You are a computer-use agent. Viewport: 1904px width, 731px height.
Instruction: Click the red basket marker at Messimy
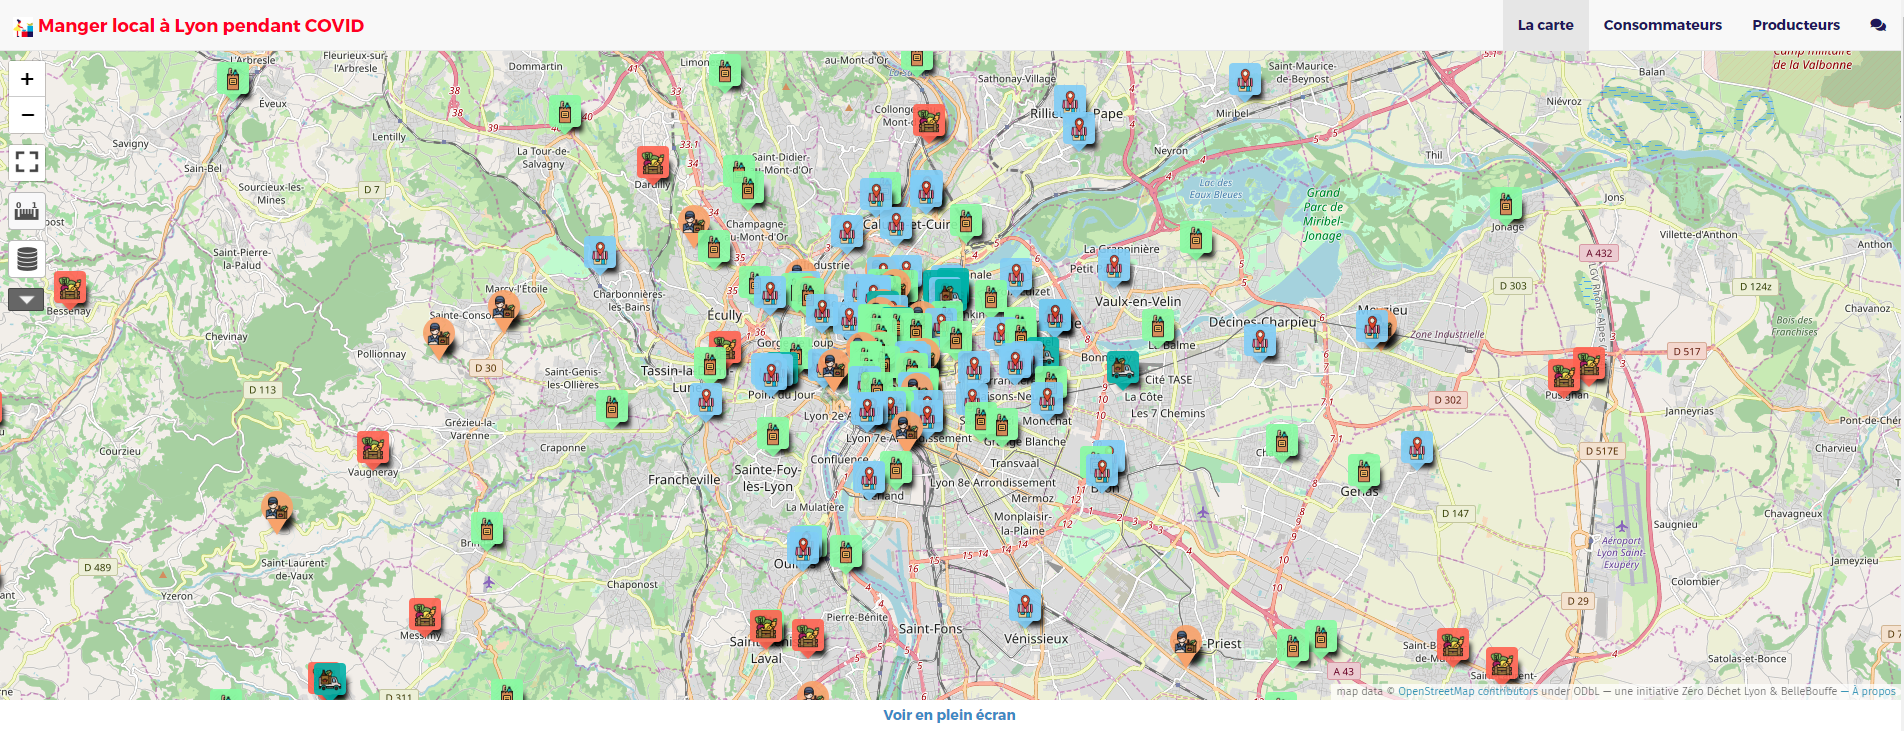pos(425,614)
